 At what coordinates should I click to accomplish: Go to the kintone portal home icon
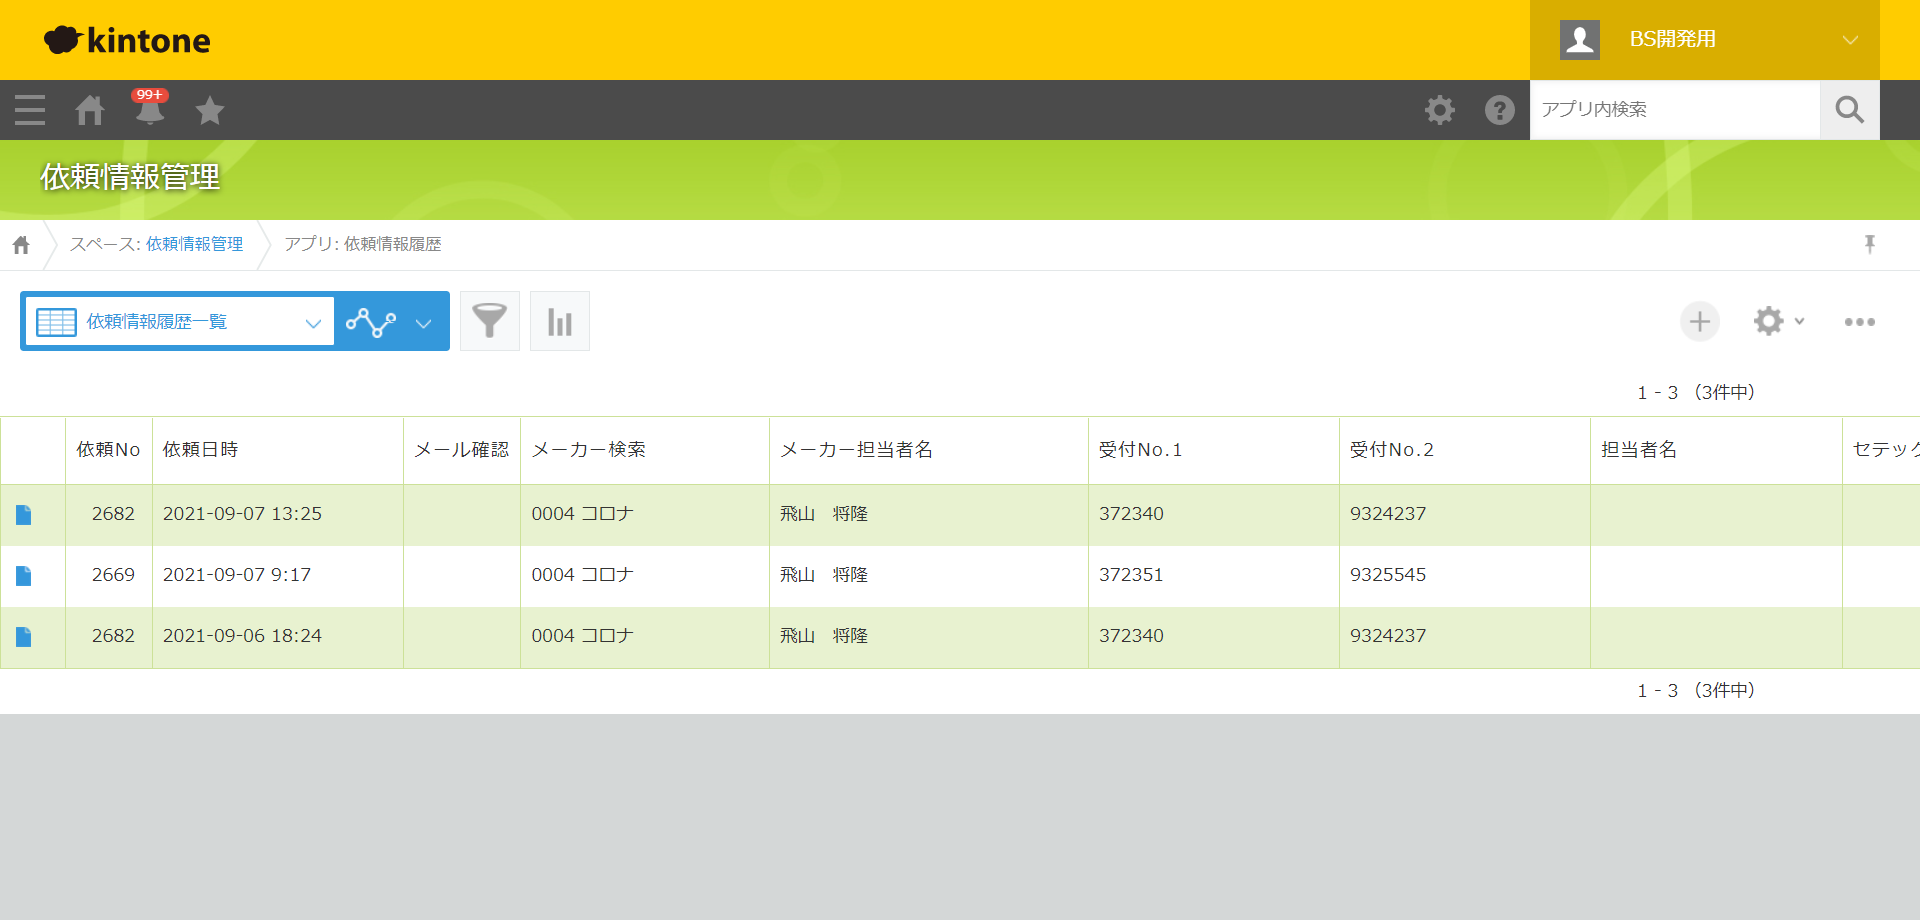point(90,110)
